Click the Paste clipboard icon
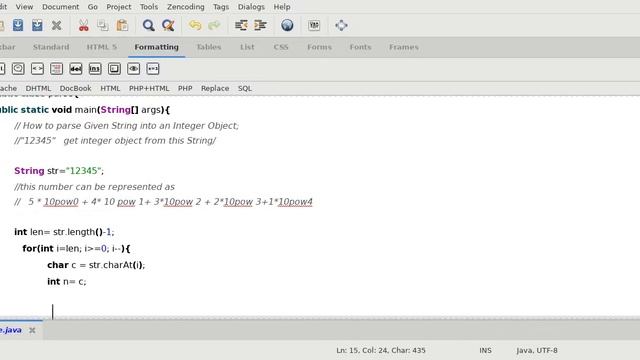The image size is (640, 360). tap(122, 25)
